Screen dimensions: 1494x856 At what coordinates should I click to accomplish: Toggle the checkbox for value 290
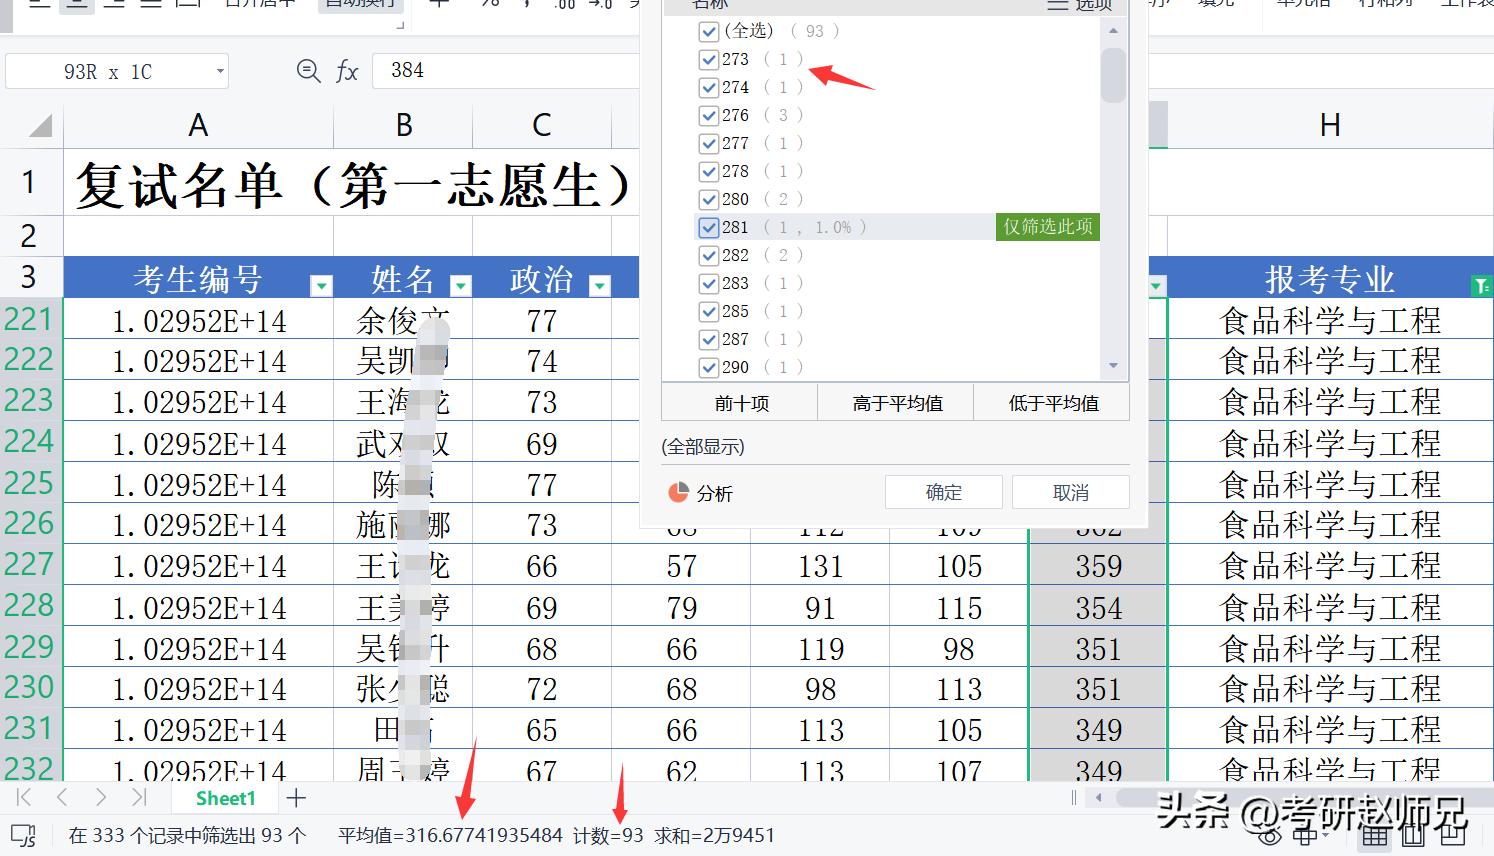(709, 367)
